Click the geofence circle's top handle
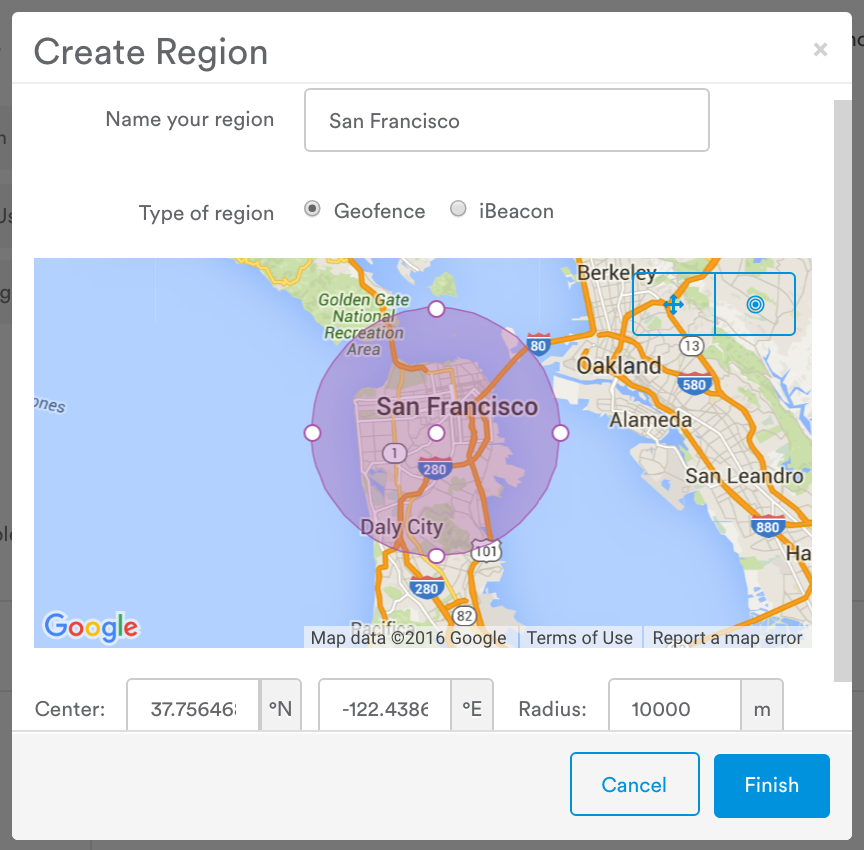Image resolution: width=864 pixels, height=850 pixels. pos(436,309)
